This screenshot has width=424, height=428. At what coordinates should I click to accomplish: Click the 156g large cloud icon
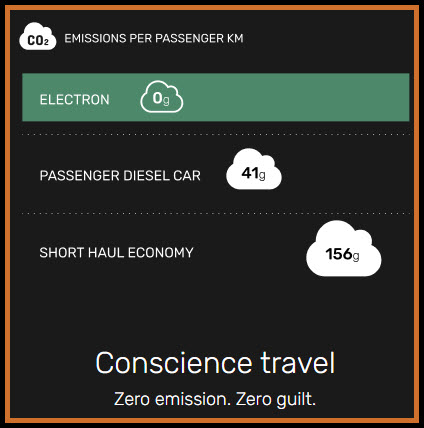(x=344, y=249)
